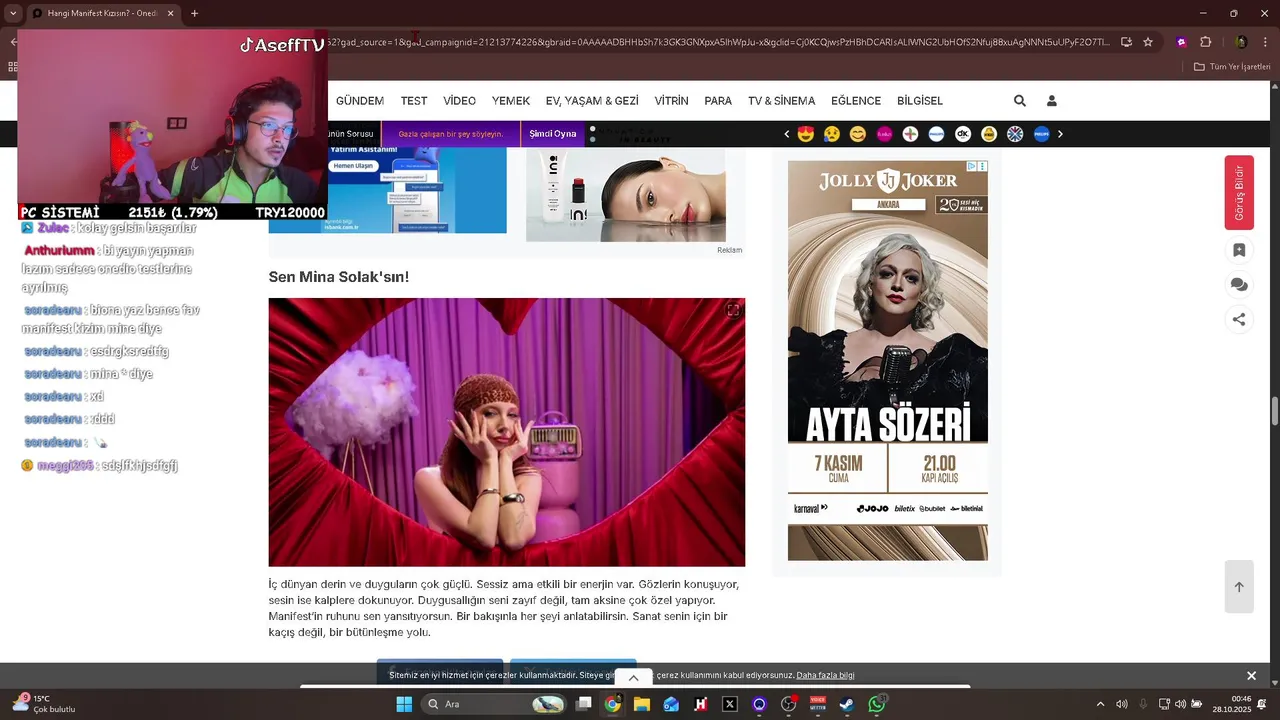
Task: Click the heart-eyes emoji reaction
Action: coord(805,134)
